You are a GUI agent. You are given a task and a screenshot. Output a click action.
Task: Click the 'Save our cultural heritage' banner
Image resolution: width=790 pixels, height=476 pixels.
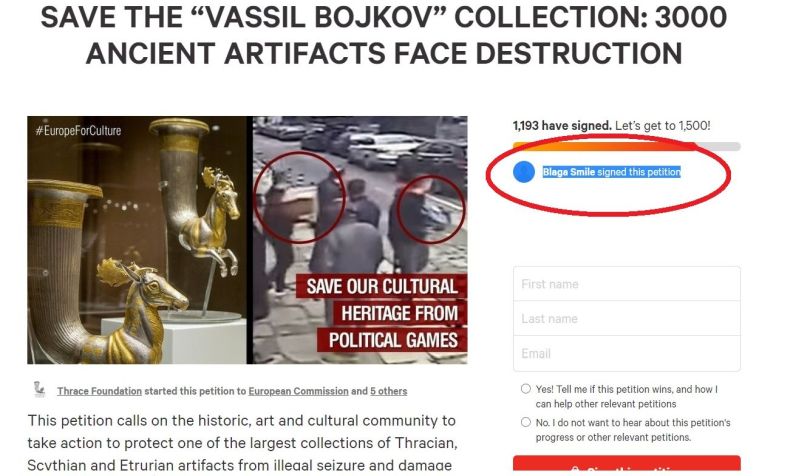(x=382, y=313)
